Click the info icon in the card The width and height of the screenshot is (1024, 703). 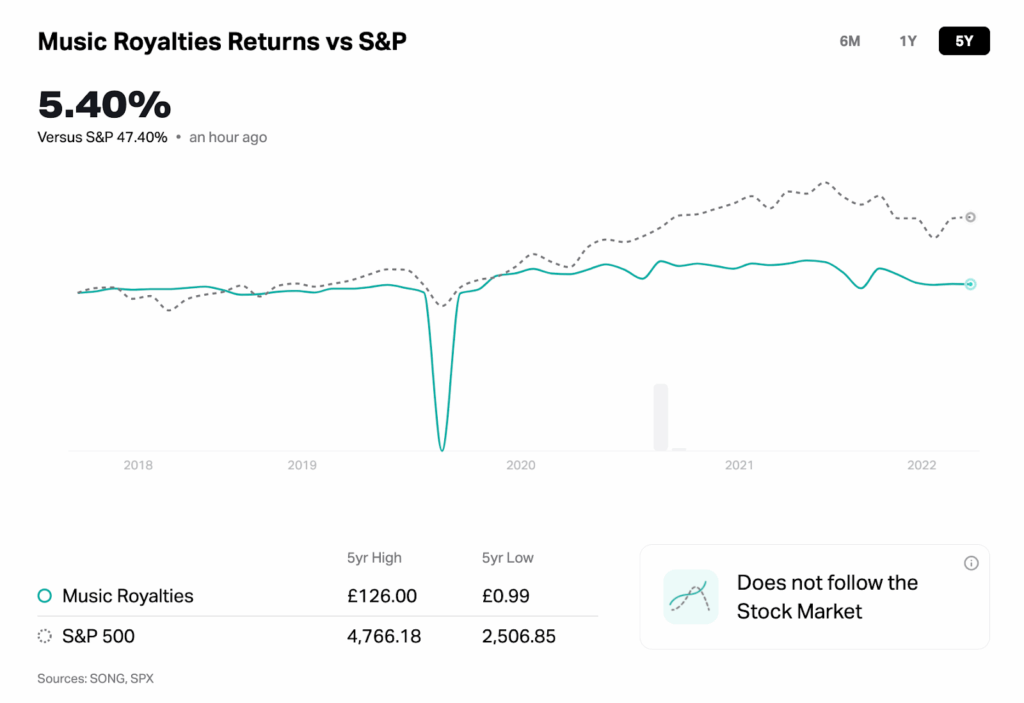pos(971,564)
